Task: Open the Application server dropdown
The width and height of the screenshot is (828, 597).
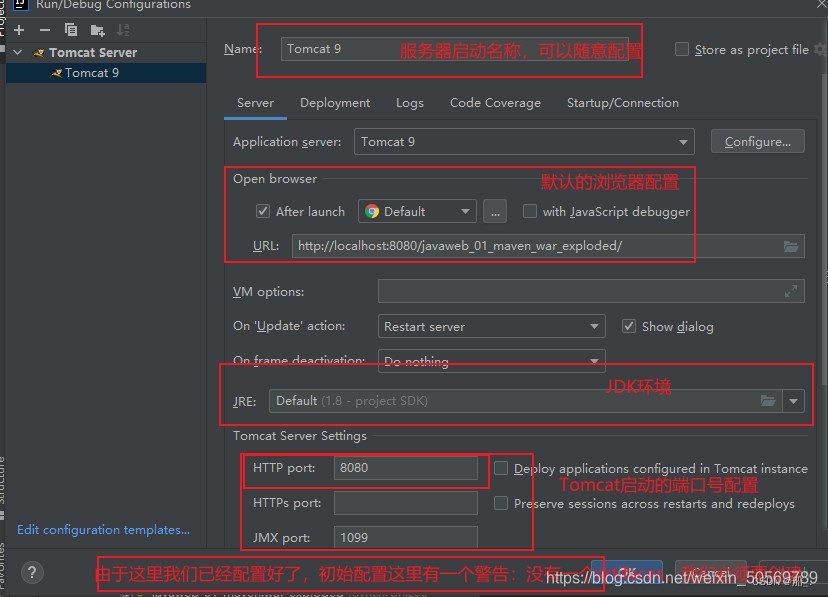Action: coord(524,142)
